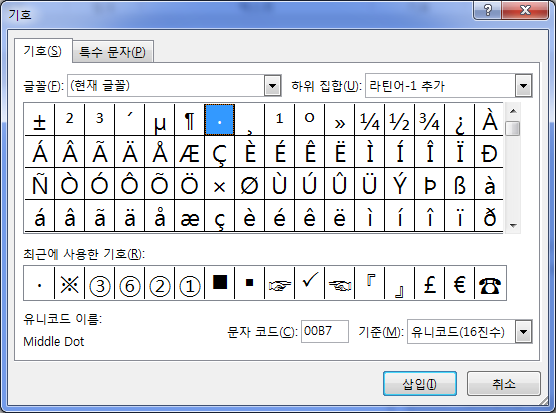The image size is (556, 413).
Task: Select the lowercase æ ligature symbol
Action: [x=189, y=216]
